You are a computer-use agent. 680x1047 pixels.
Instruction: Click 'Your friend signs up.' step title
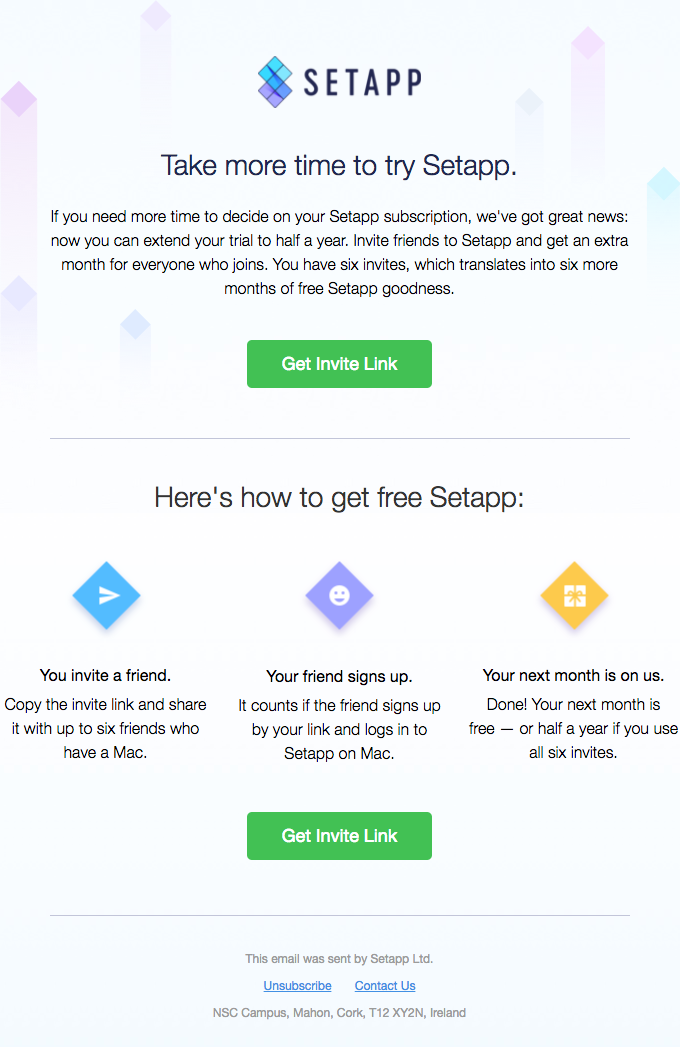click(x=339, y=676)
